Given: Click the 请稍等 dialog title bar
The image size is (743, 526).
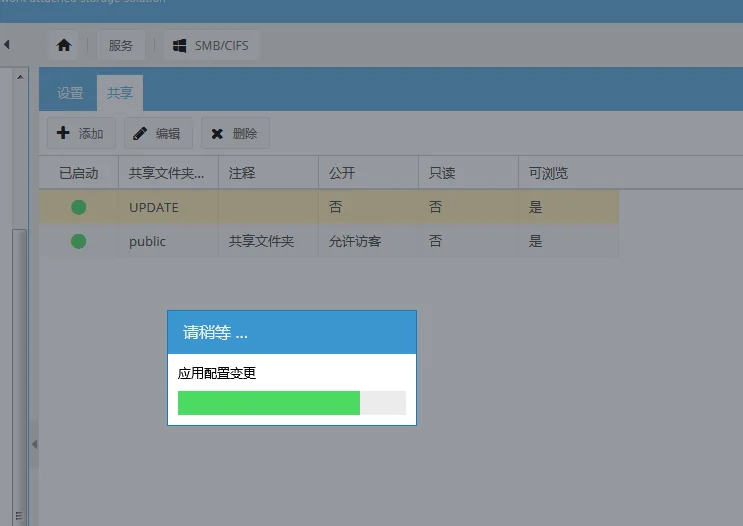Looking at the screenshot, I should point(292,332).
